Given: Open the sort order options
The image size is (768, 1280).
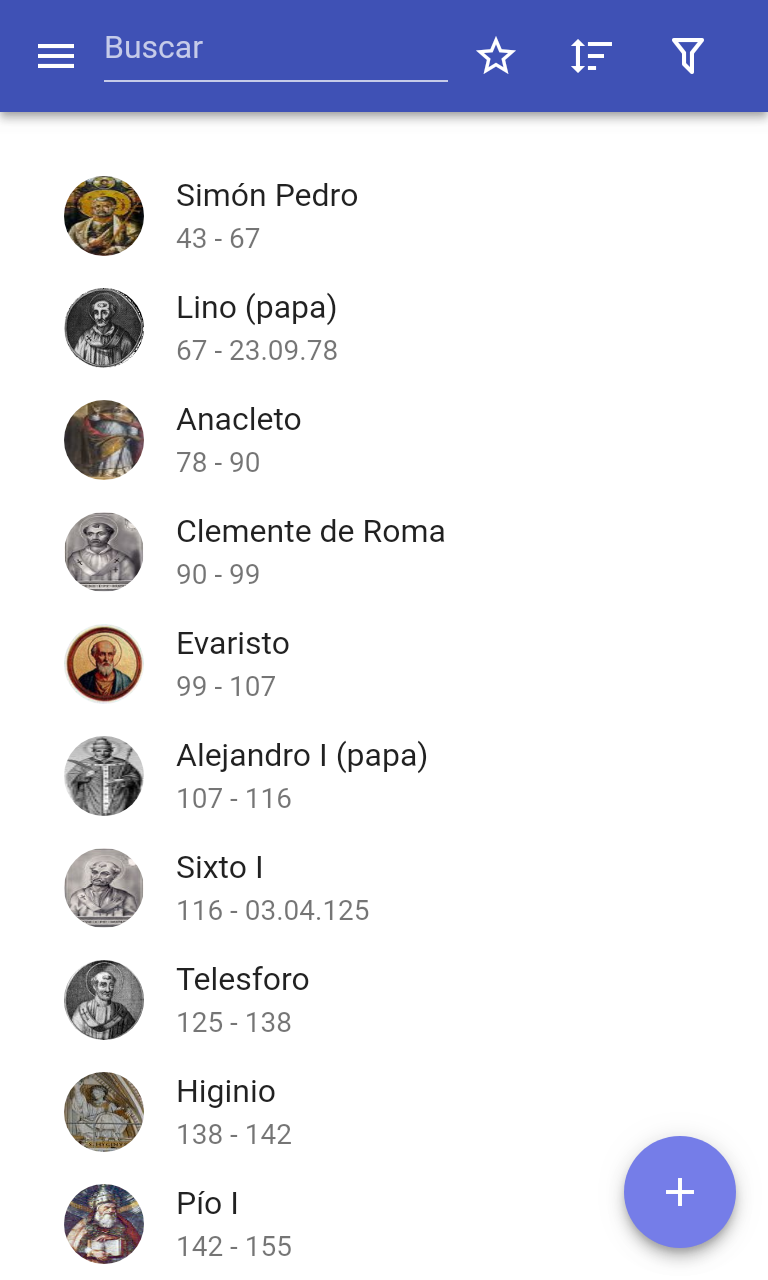Looking at the screenshot, I should [591, 56].
